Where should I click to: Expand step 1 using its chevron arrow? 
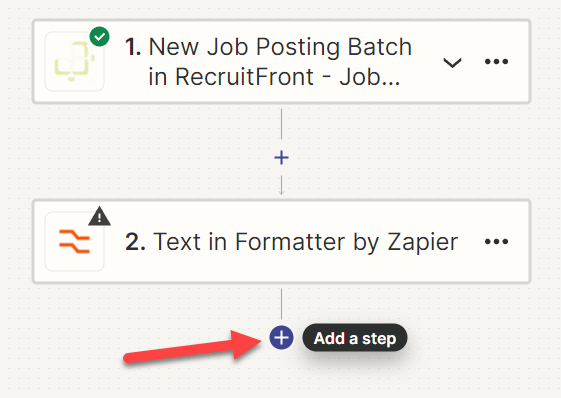tap(452, 63)
